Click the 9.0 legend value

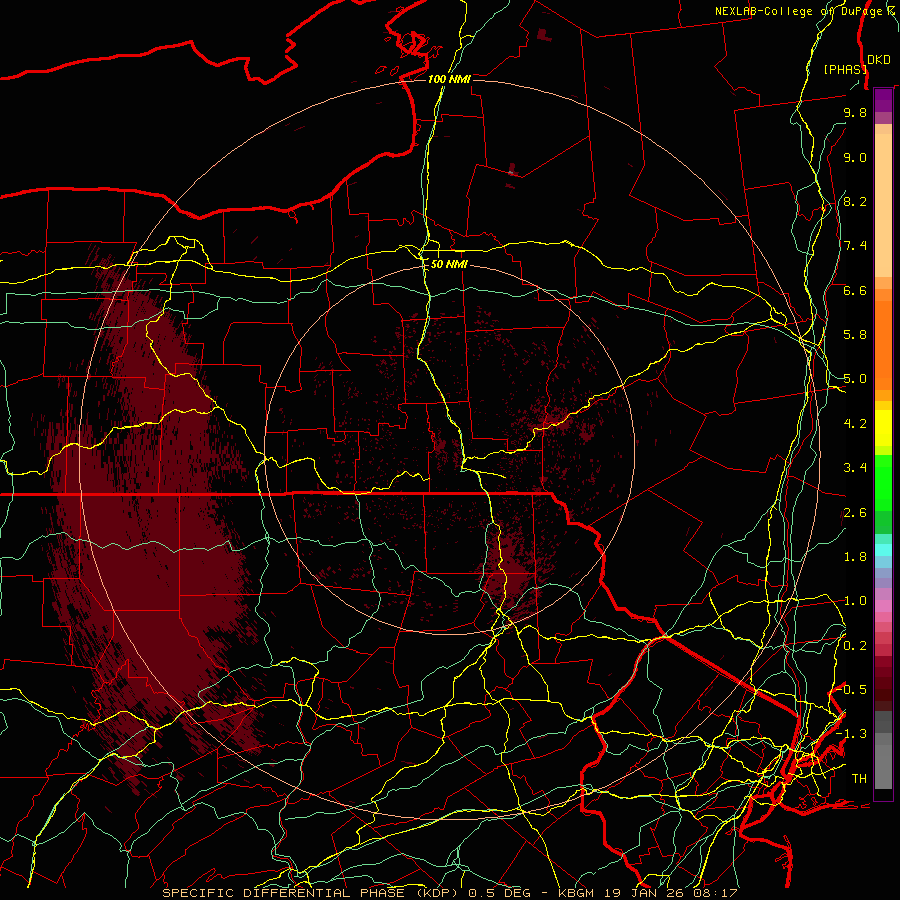click(855, 157)
